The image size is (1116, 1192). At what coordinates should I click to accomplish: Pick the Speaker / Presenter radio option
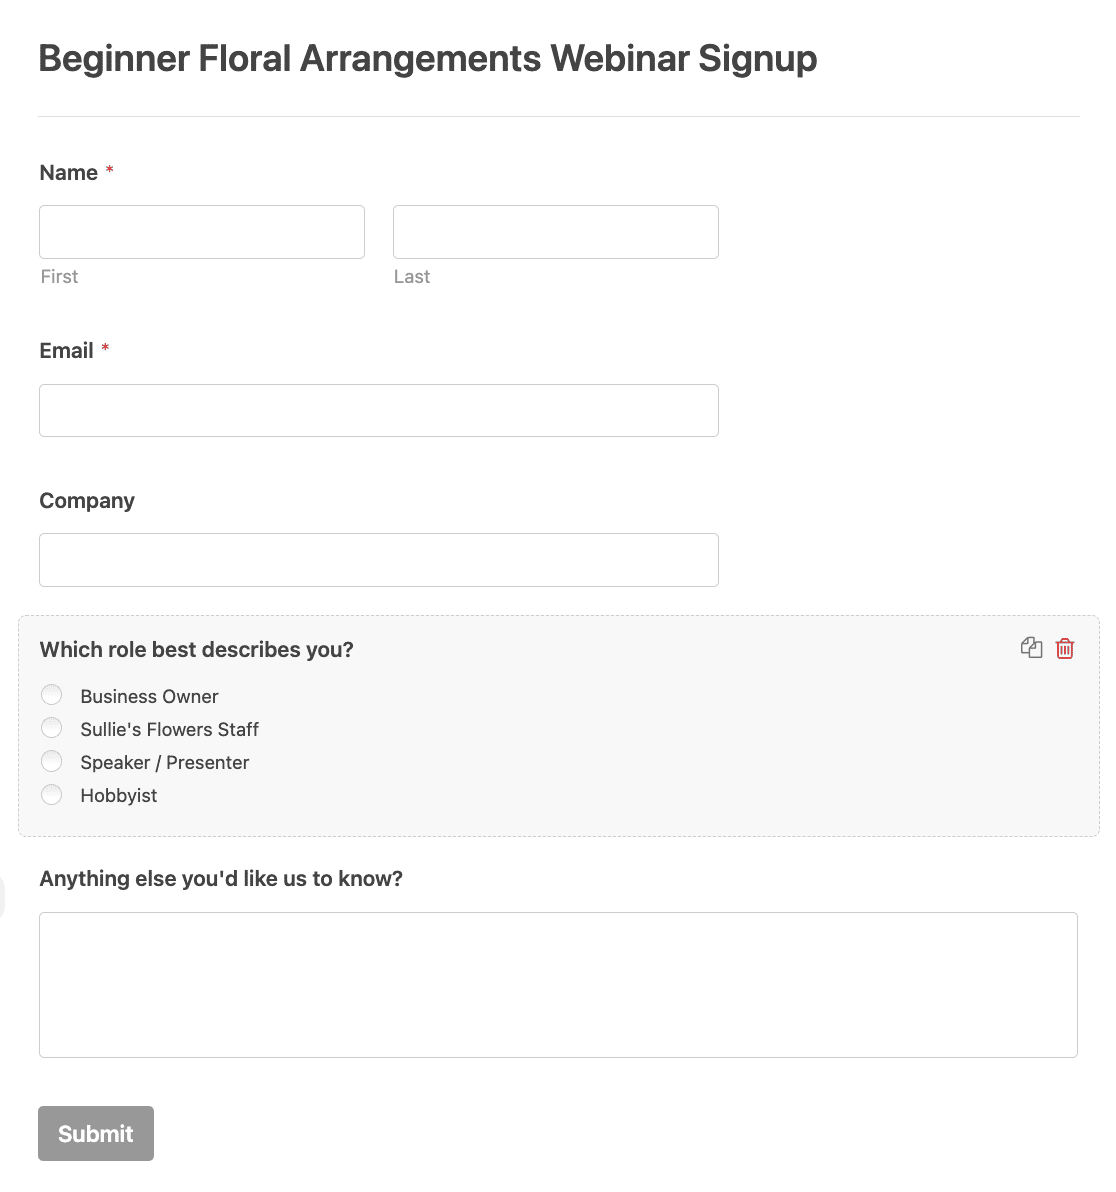point(52,761)
